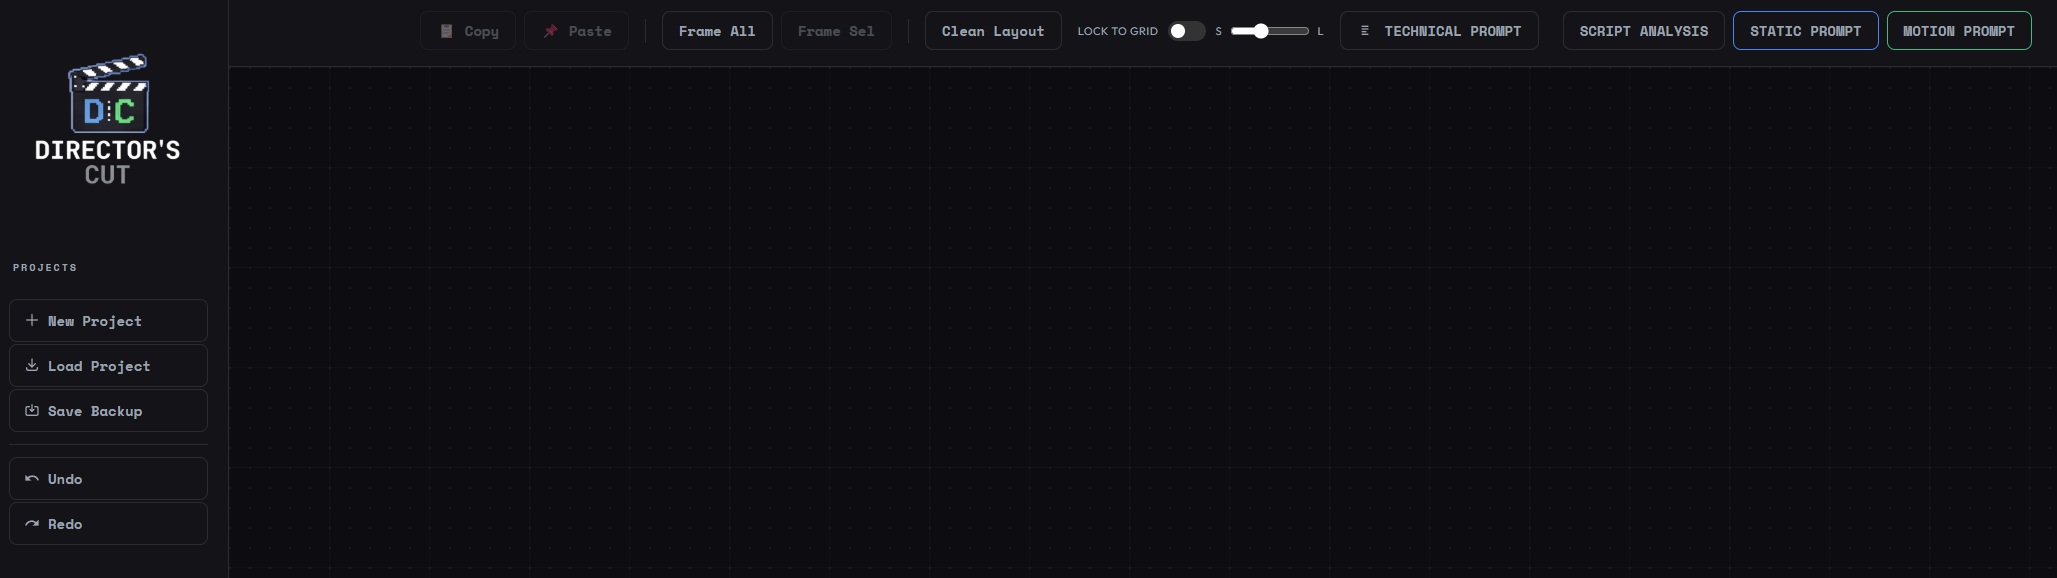Click the Save Backup label
This screenshot has width=2057, height=578.
coord(95,411)
